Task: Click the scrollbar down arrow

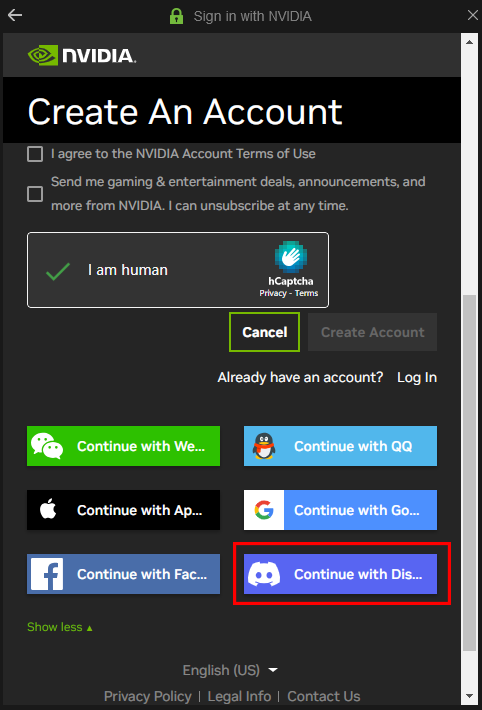Action: click(x=469, y=695)
